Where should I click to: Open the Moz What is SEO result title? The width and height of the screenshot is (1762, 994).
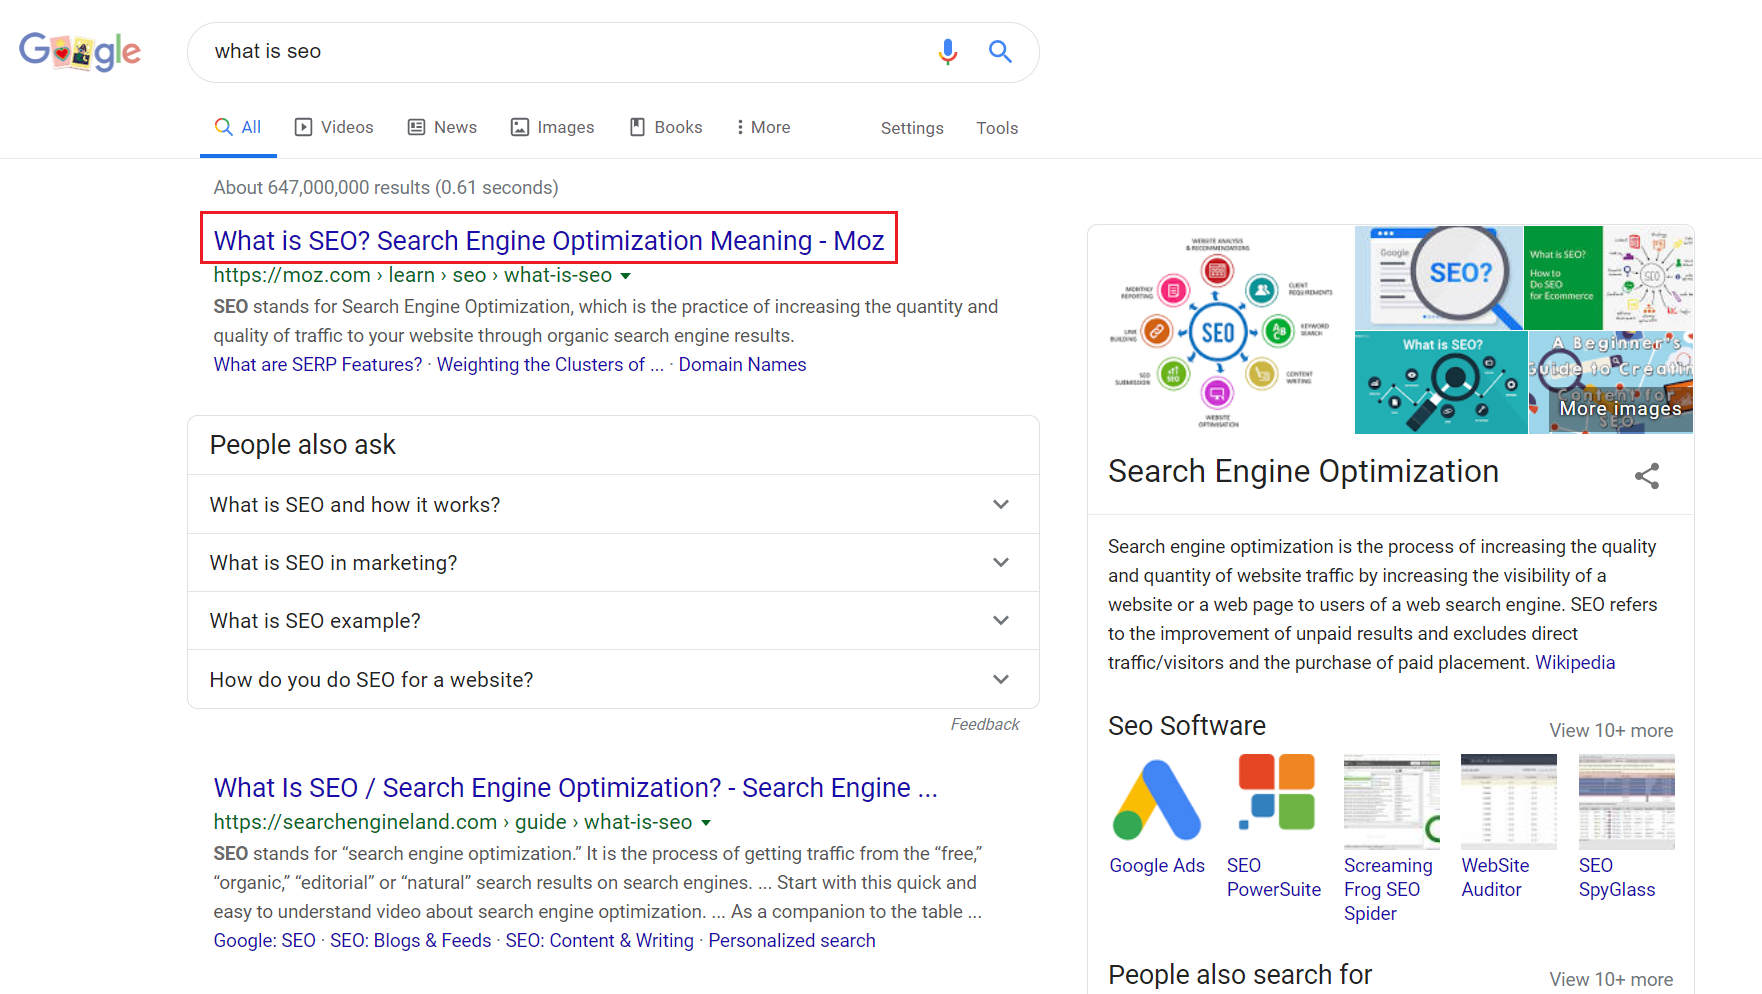point(549,240)
